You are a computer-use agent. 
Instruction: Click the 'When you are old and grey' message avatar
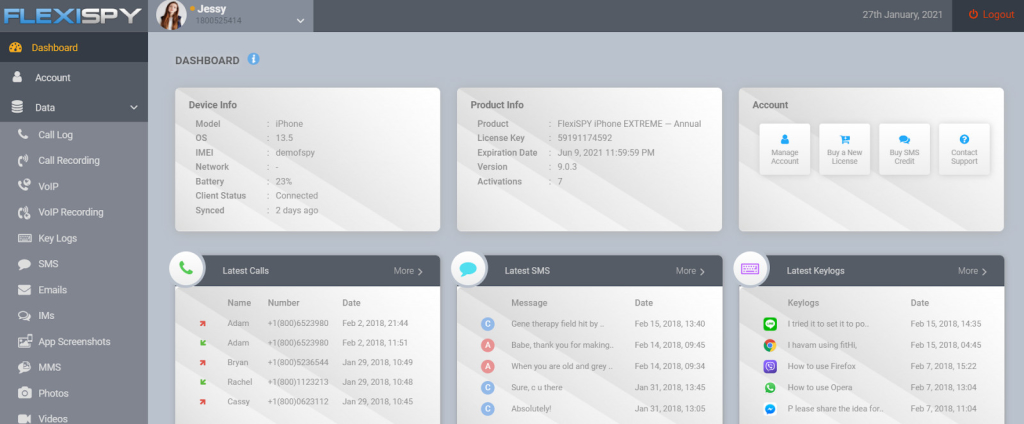coord(487,367)
